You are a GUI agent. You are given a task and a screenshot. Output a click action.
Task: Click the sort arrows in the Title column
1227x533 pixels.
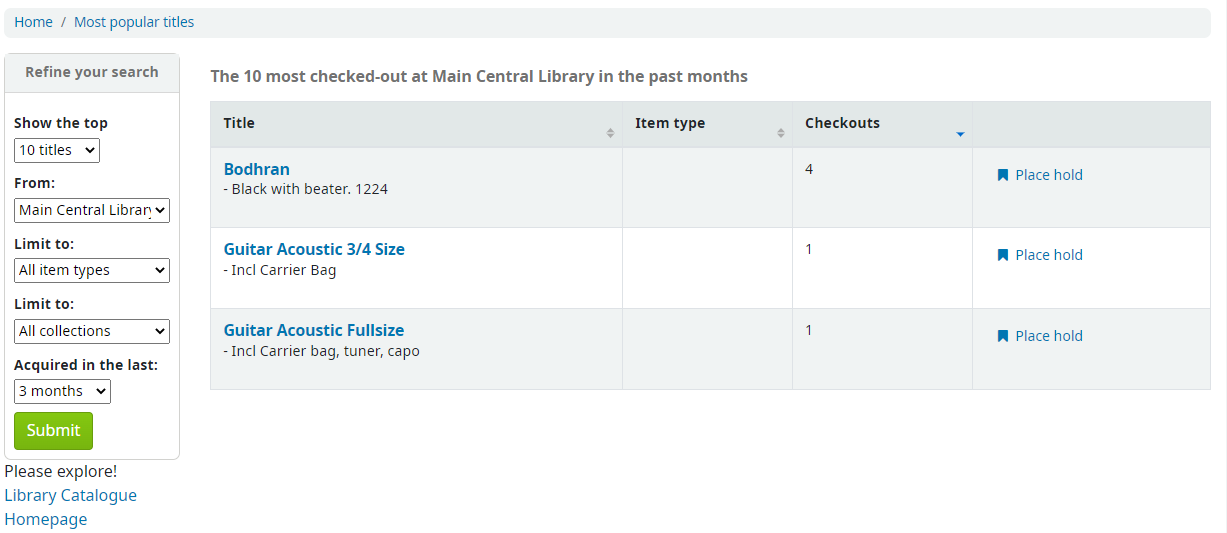pyautogui.click(x=610, y=133)
